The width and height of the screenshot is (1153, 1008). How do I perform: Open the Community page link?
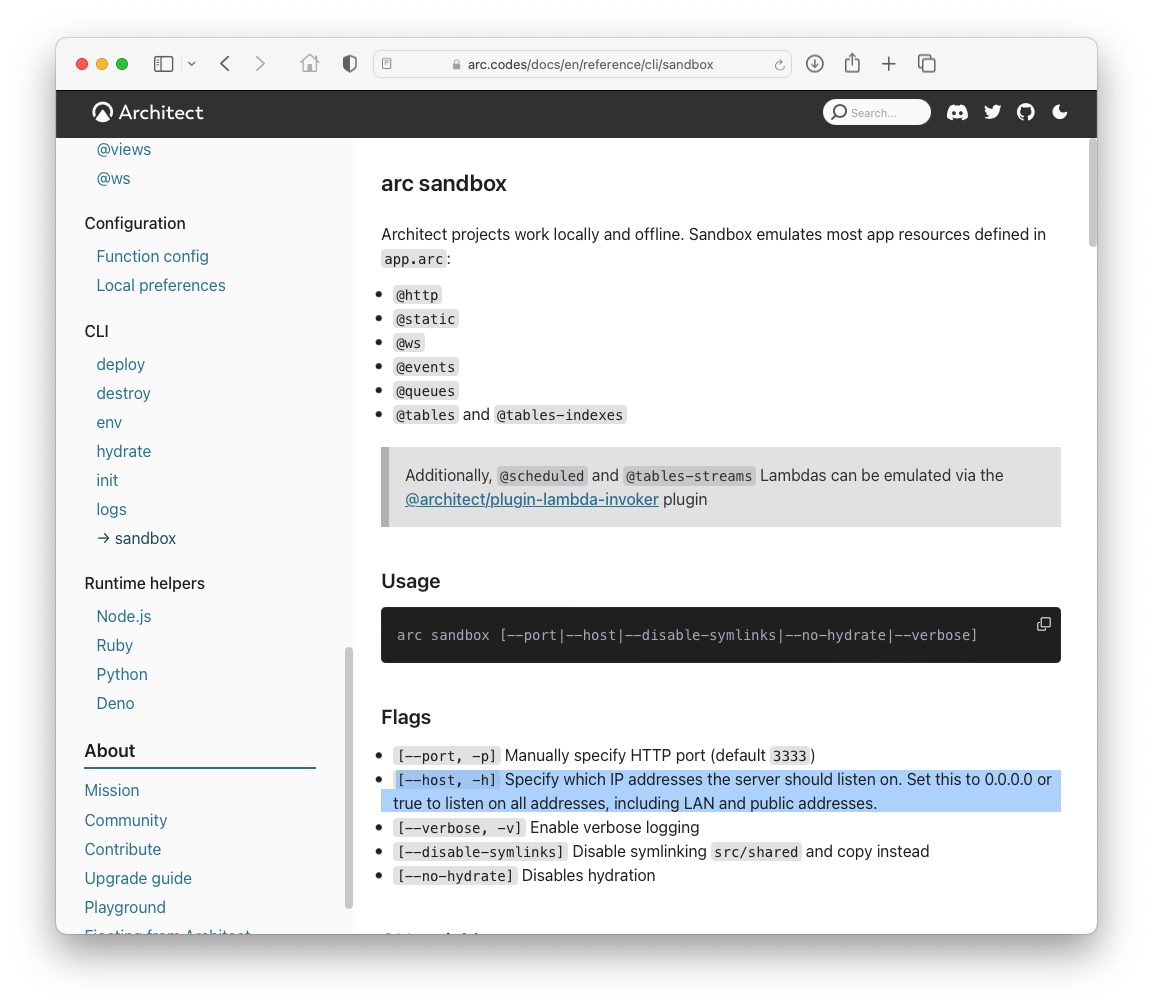(126, 820)
